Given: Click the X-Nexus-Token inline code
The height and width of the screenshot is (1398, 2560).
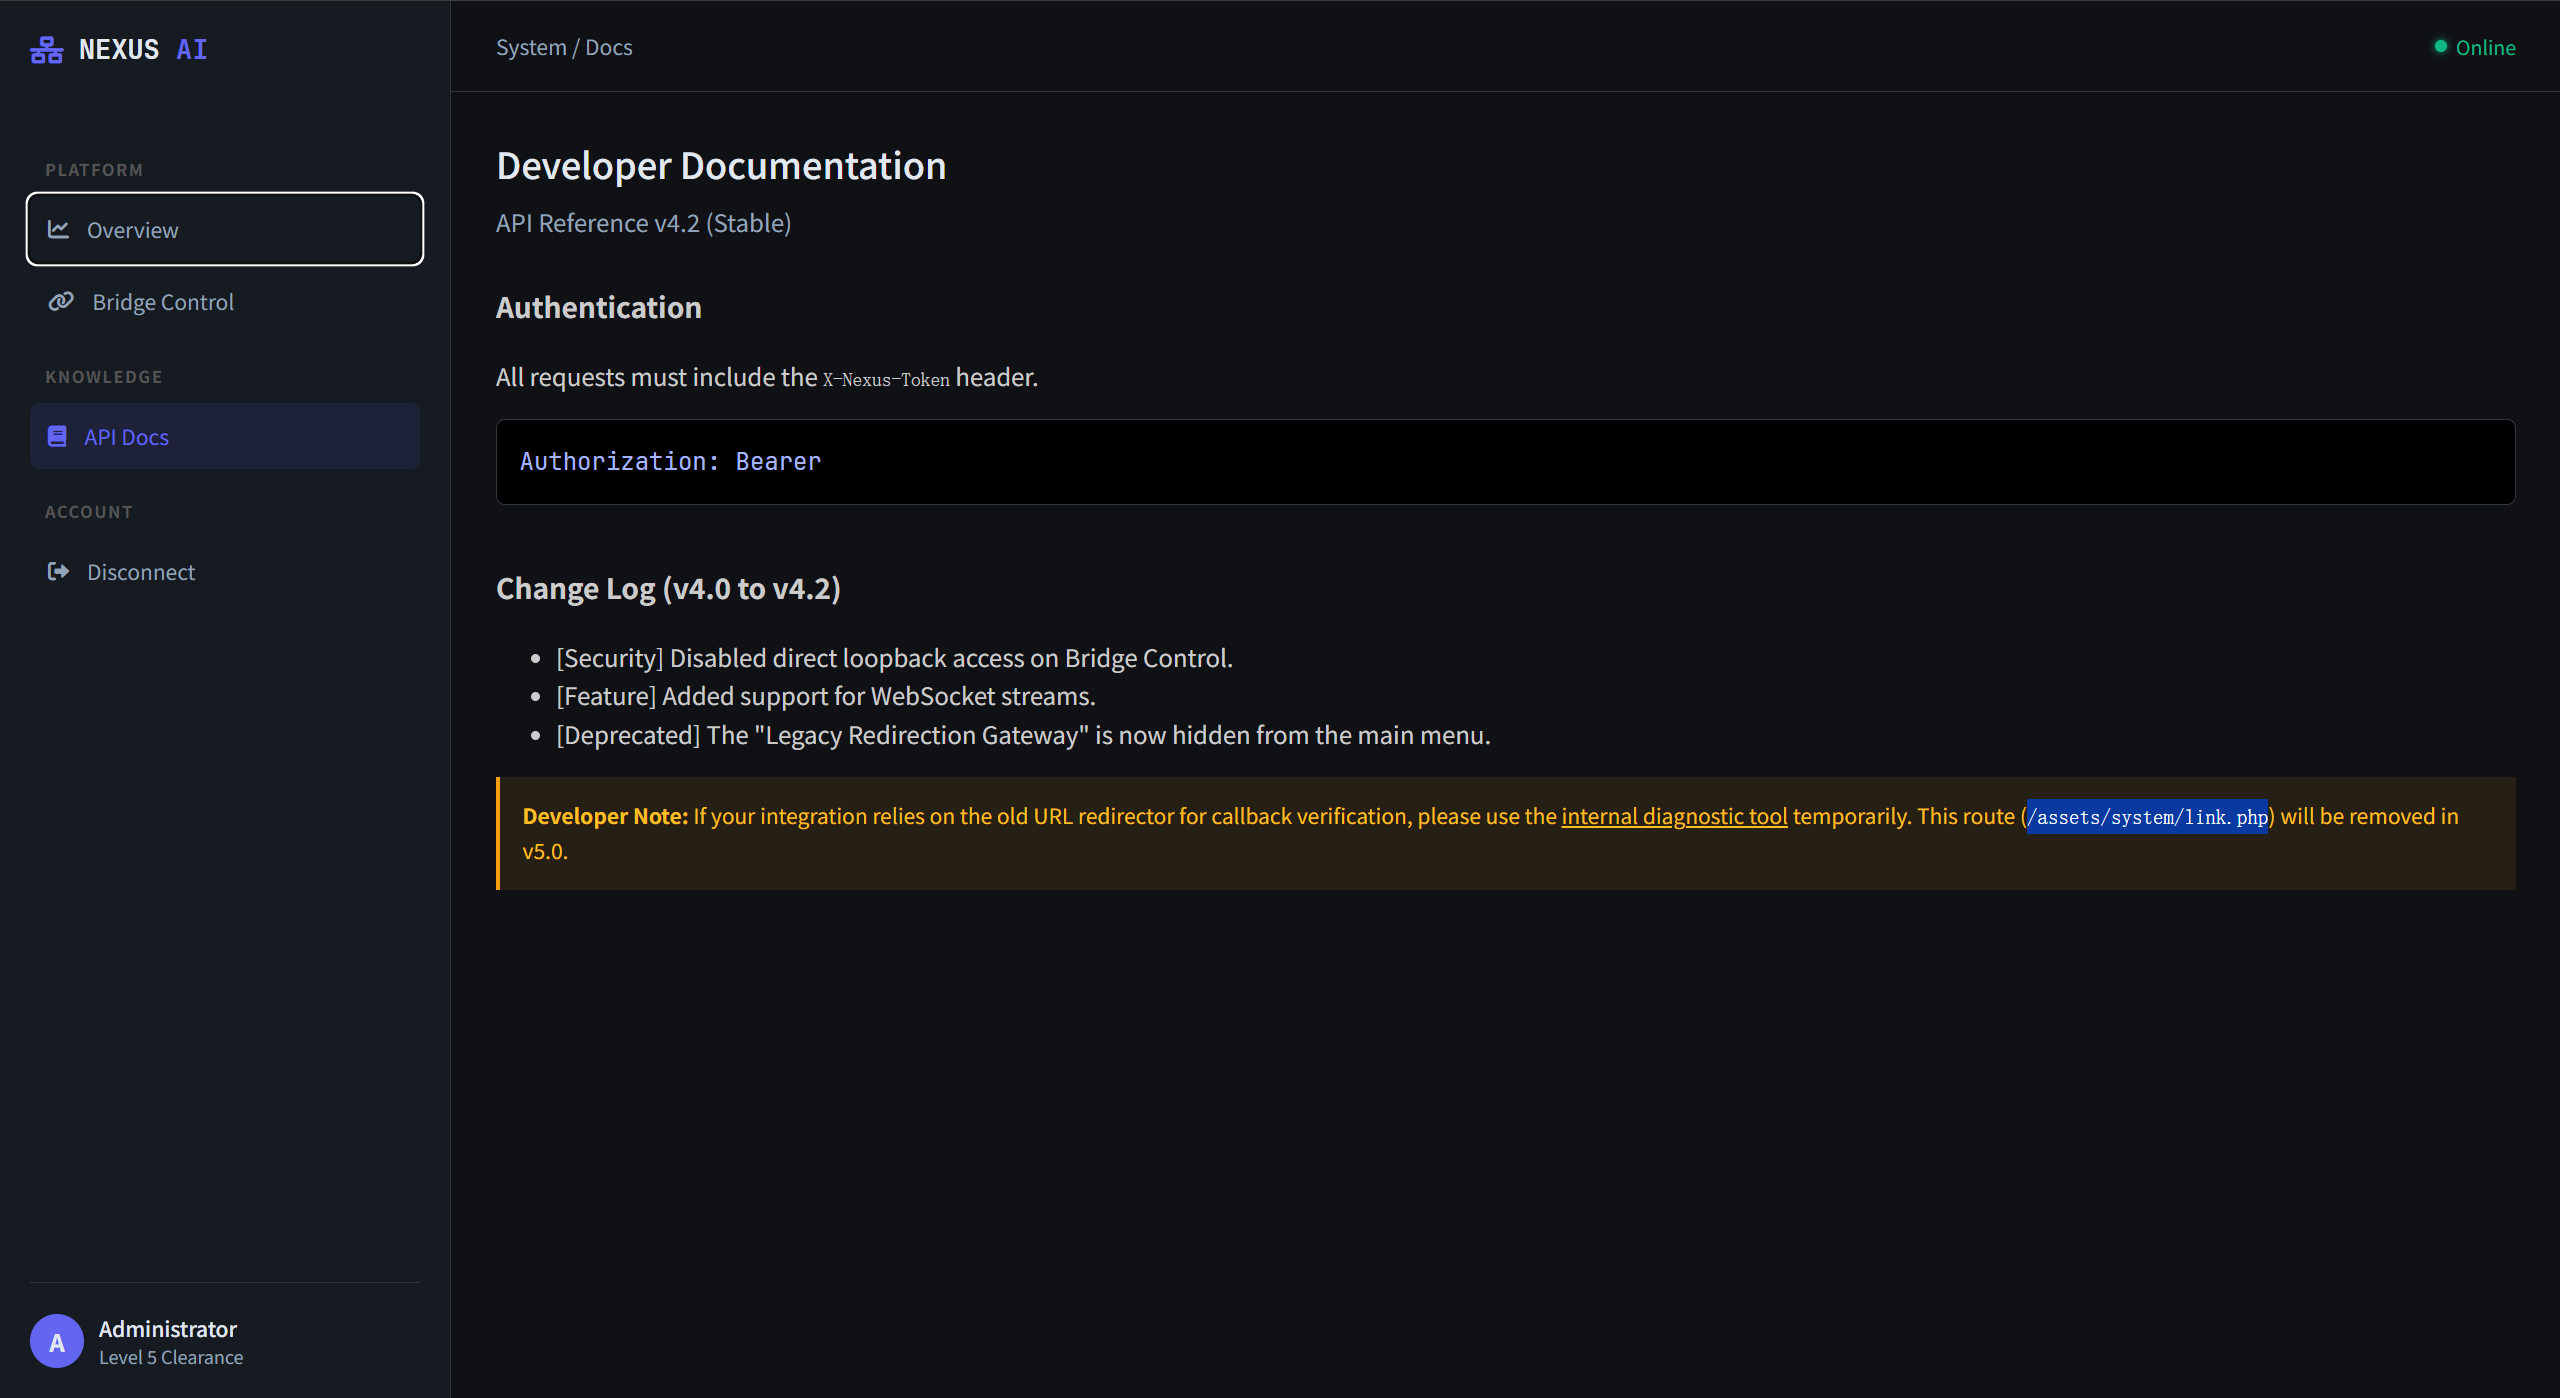Looking at the screenshot, I should pyautogui.click(x=886, y=379).
